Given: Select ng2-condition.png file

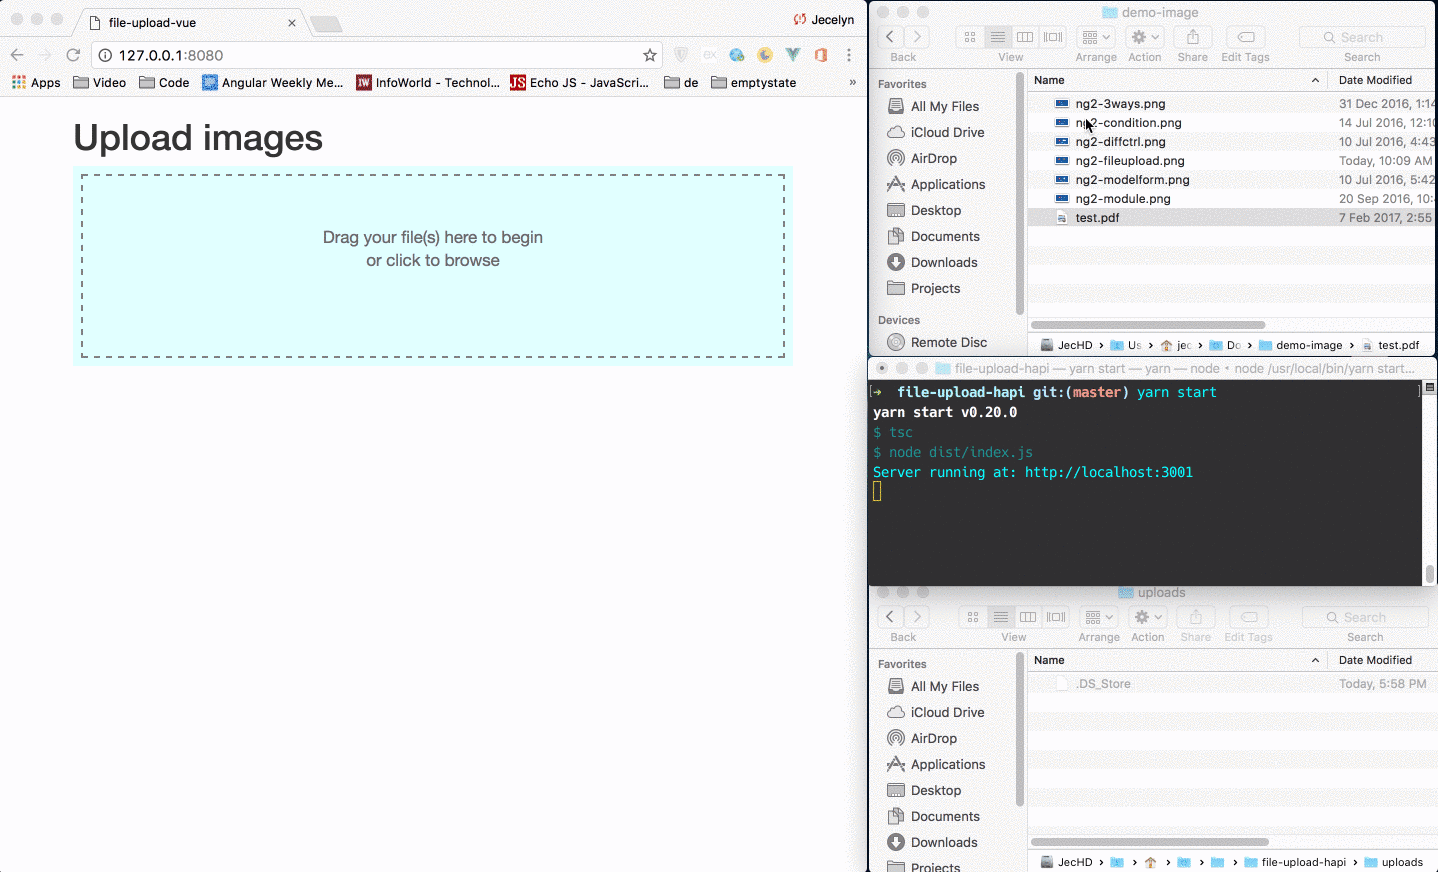Looking at the screenshot, I should [x=1128, y=123].
